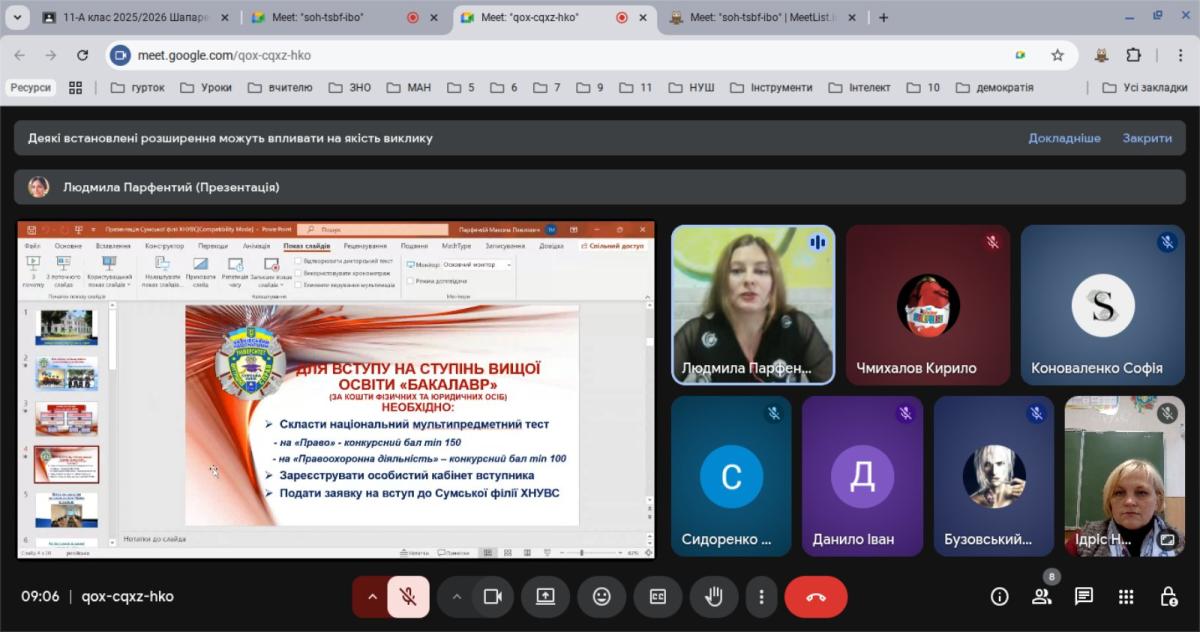Show the participants people panel
Screen dimensions: 1200x632
[x=1041, y=597]
